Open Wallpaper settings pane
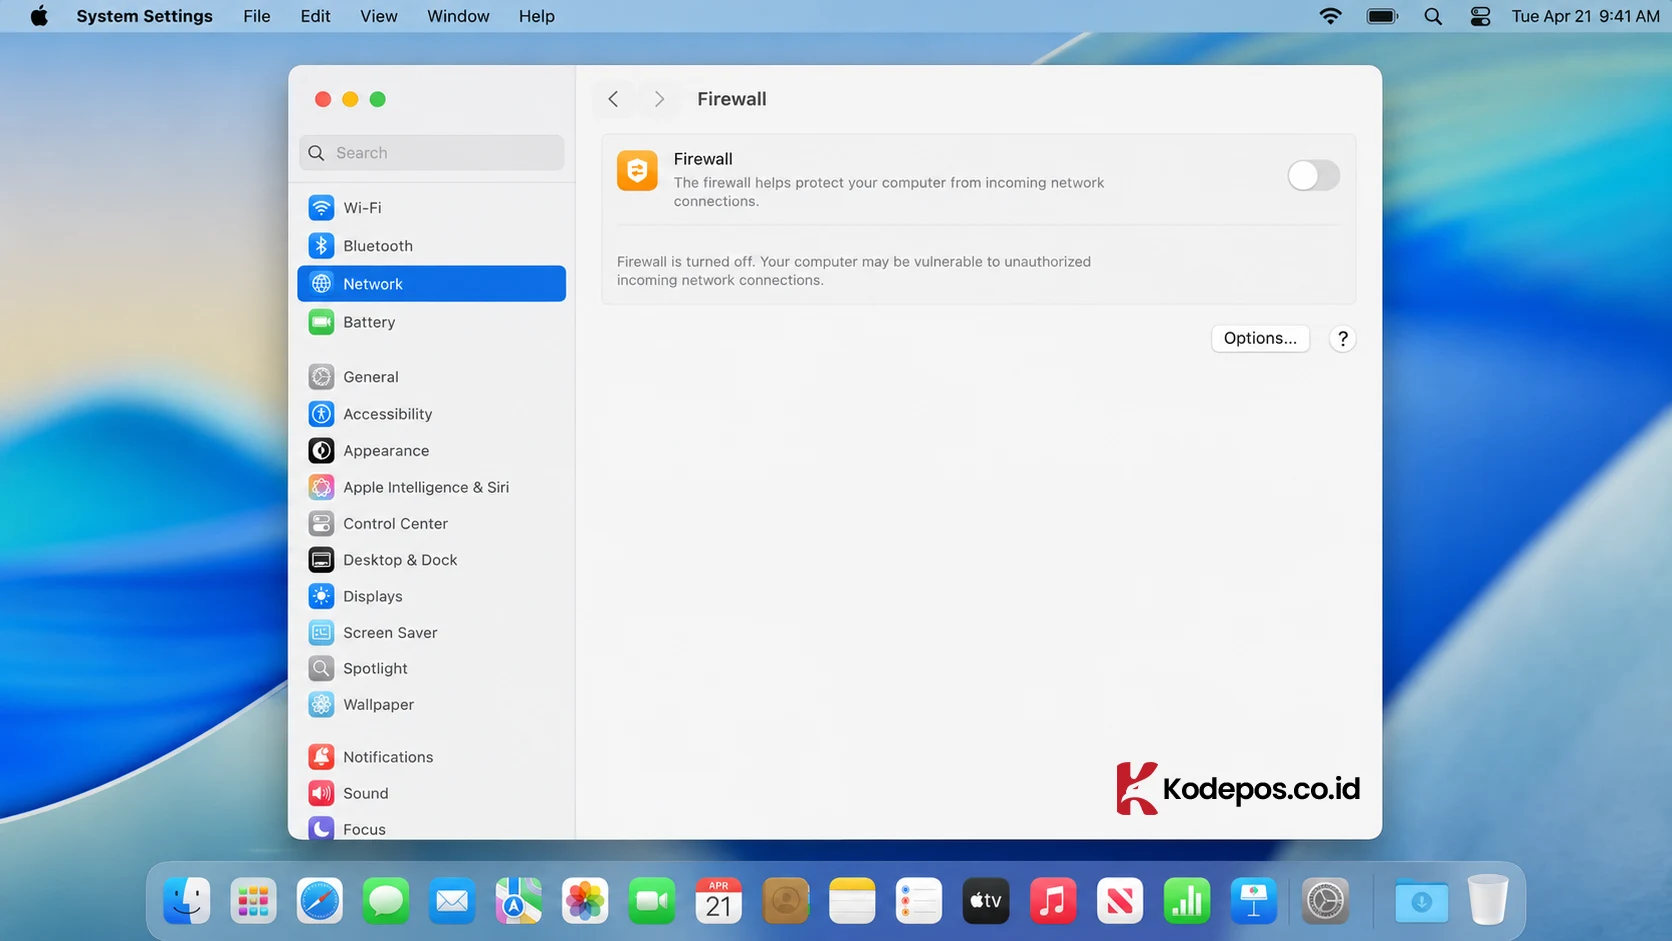Viewport: 1672px width, 941px height. (431, 705)
